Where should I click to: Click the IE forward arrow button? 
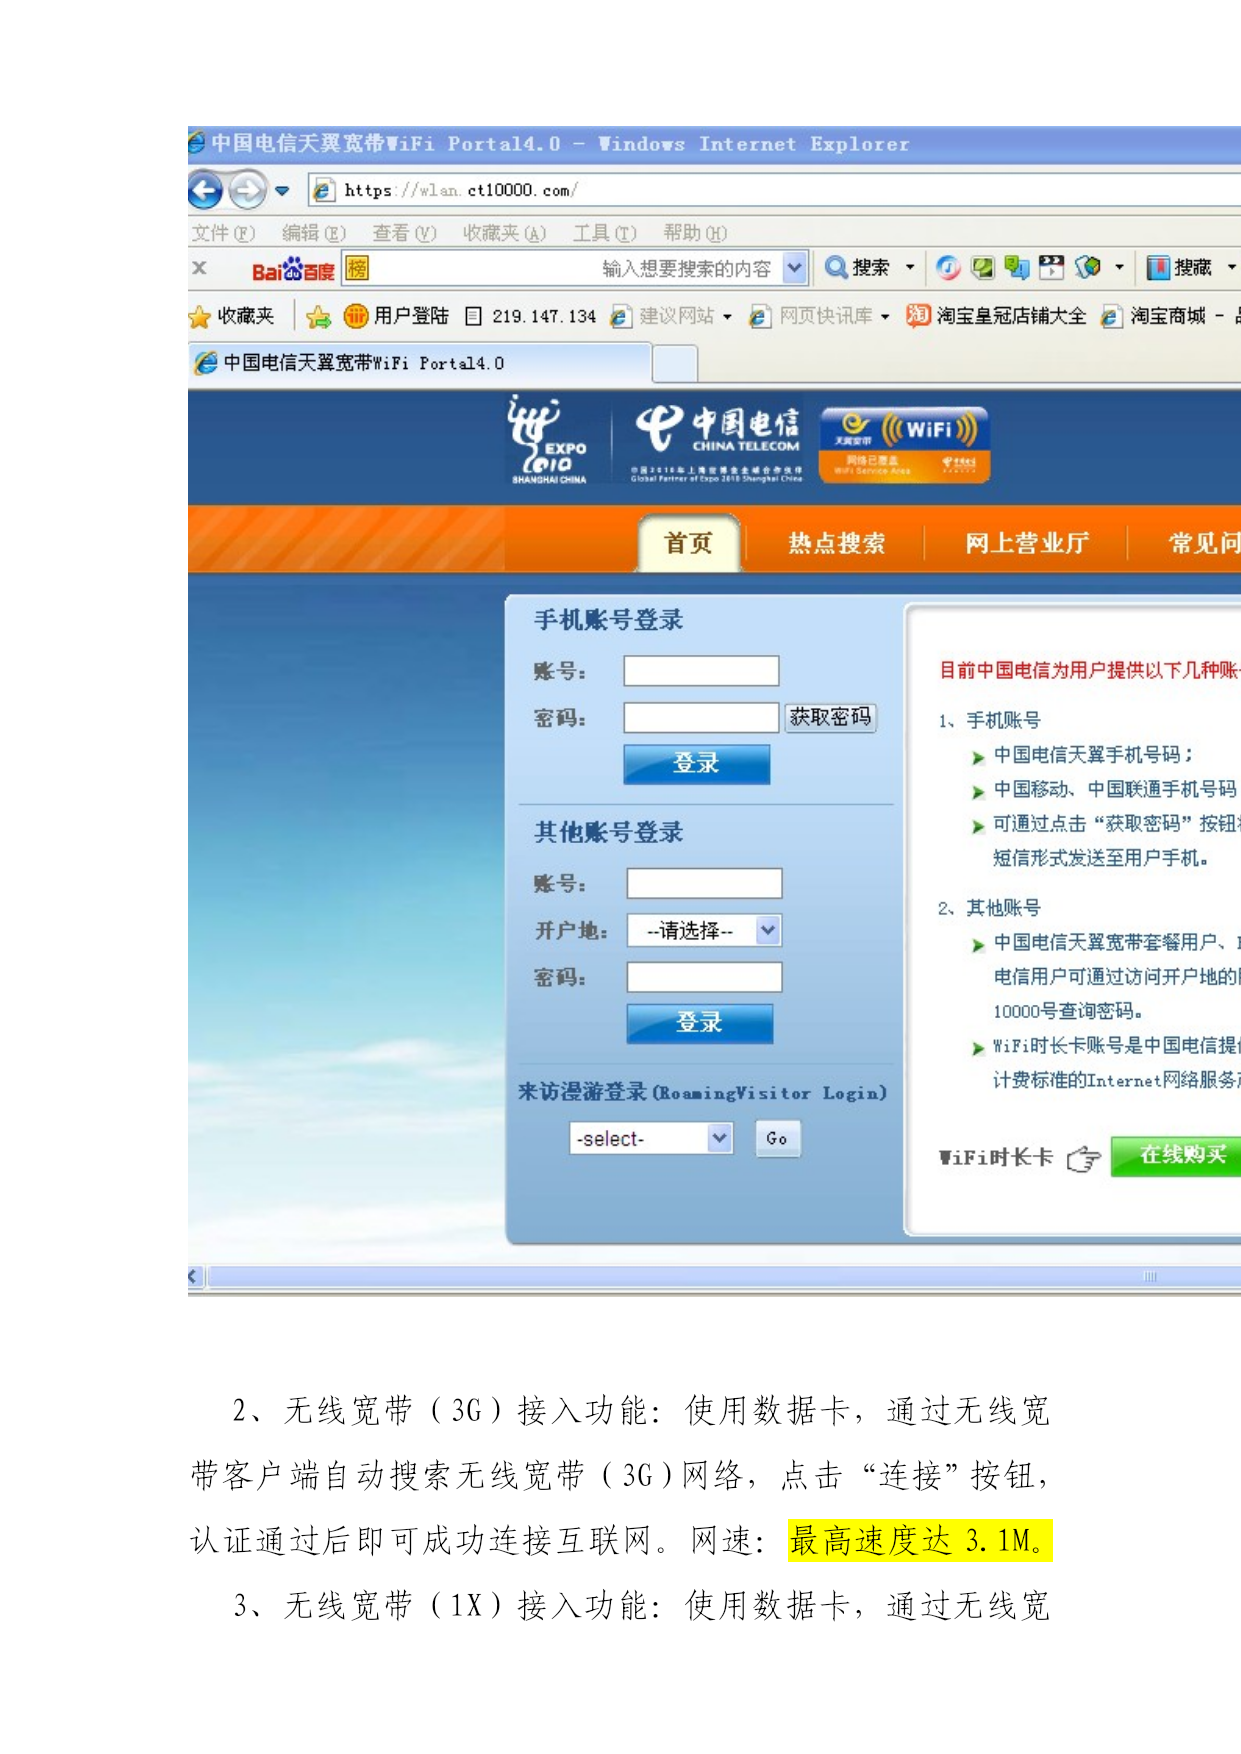tap(247, 190)
